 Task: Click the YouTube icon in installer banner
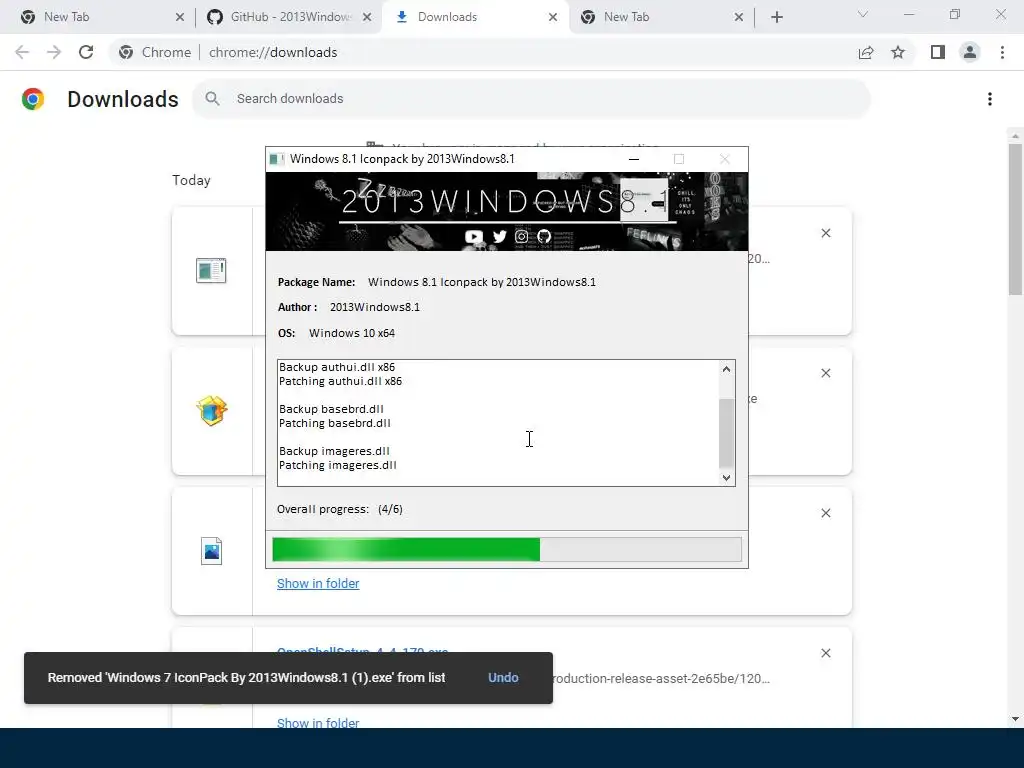(473, 236)
